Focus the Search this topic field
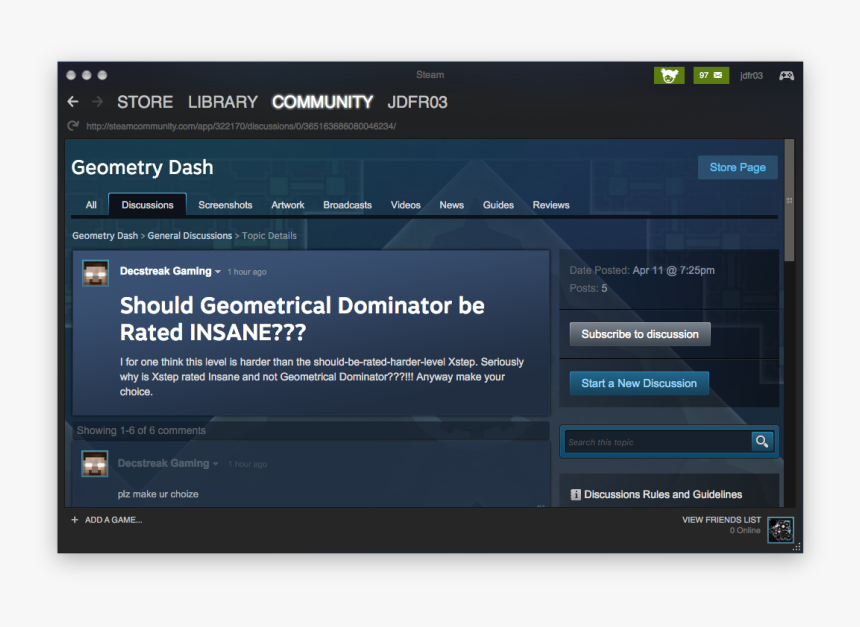The image size is (860, 627). (658, 442)
